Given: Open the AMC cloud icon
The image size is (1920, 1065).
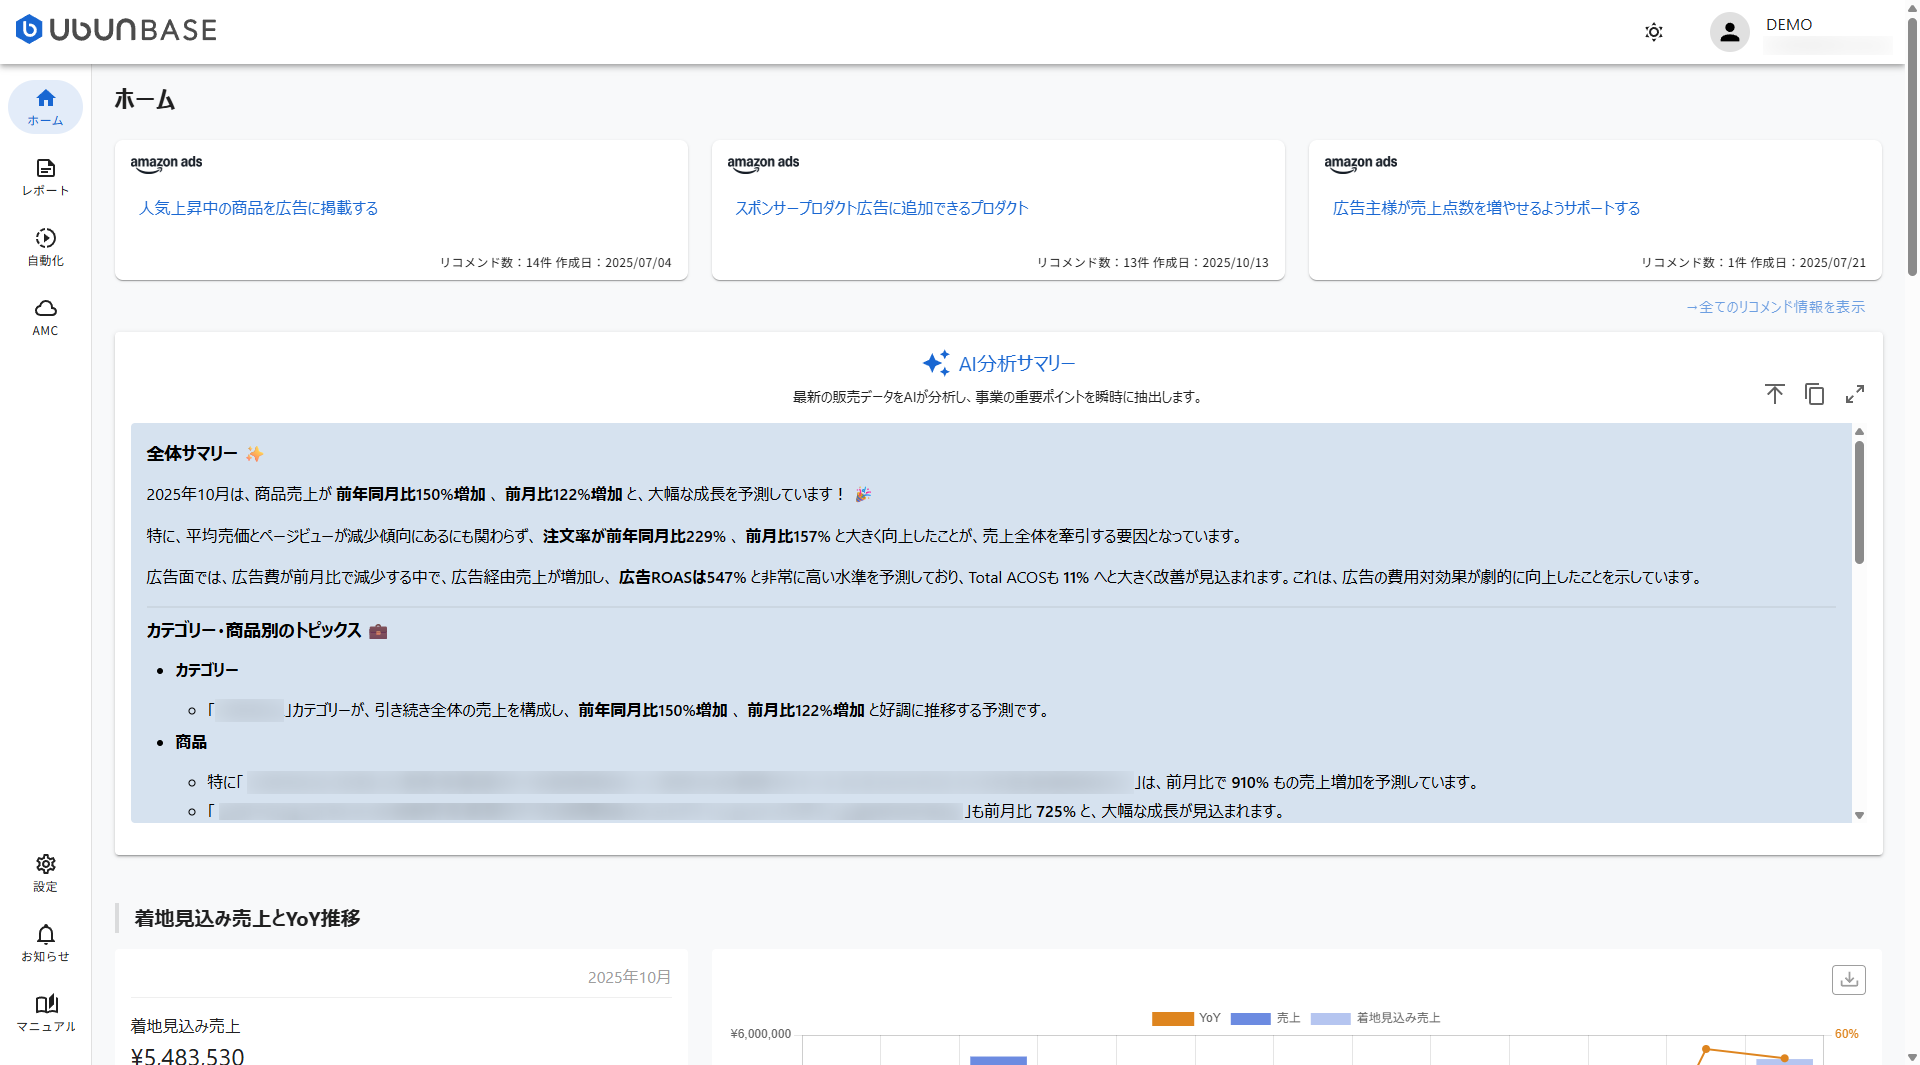Looking at the screenshot, I should coord(45,317).
